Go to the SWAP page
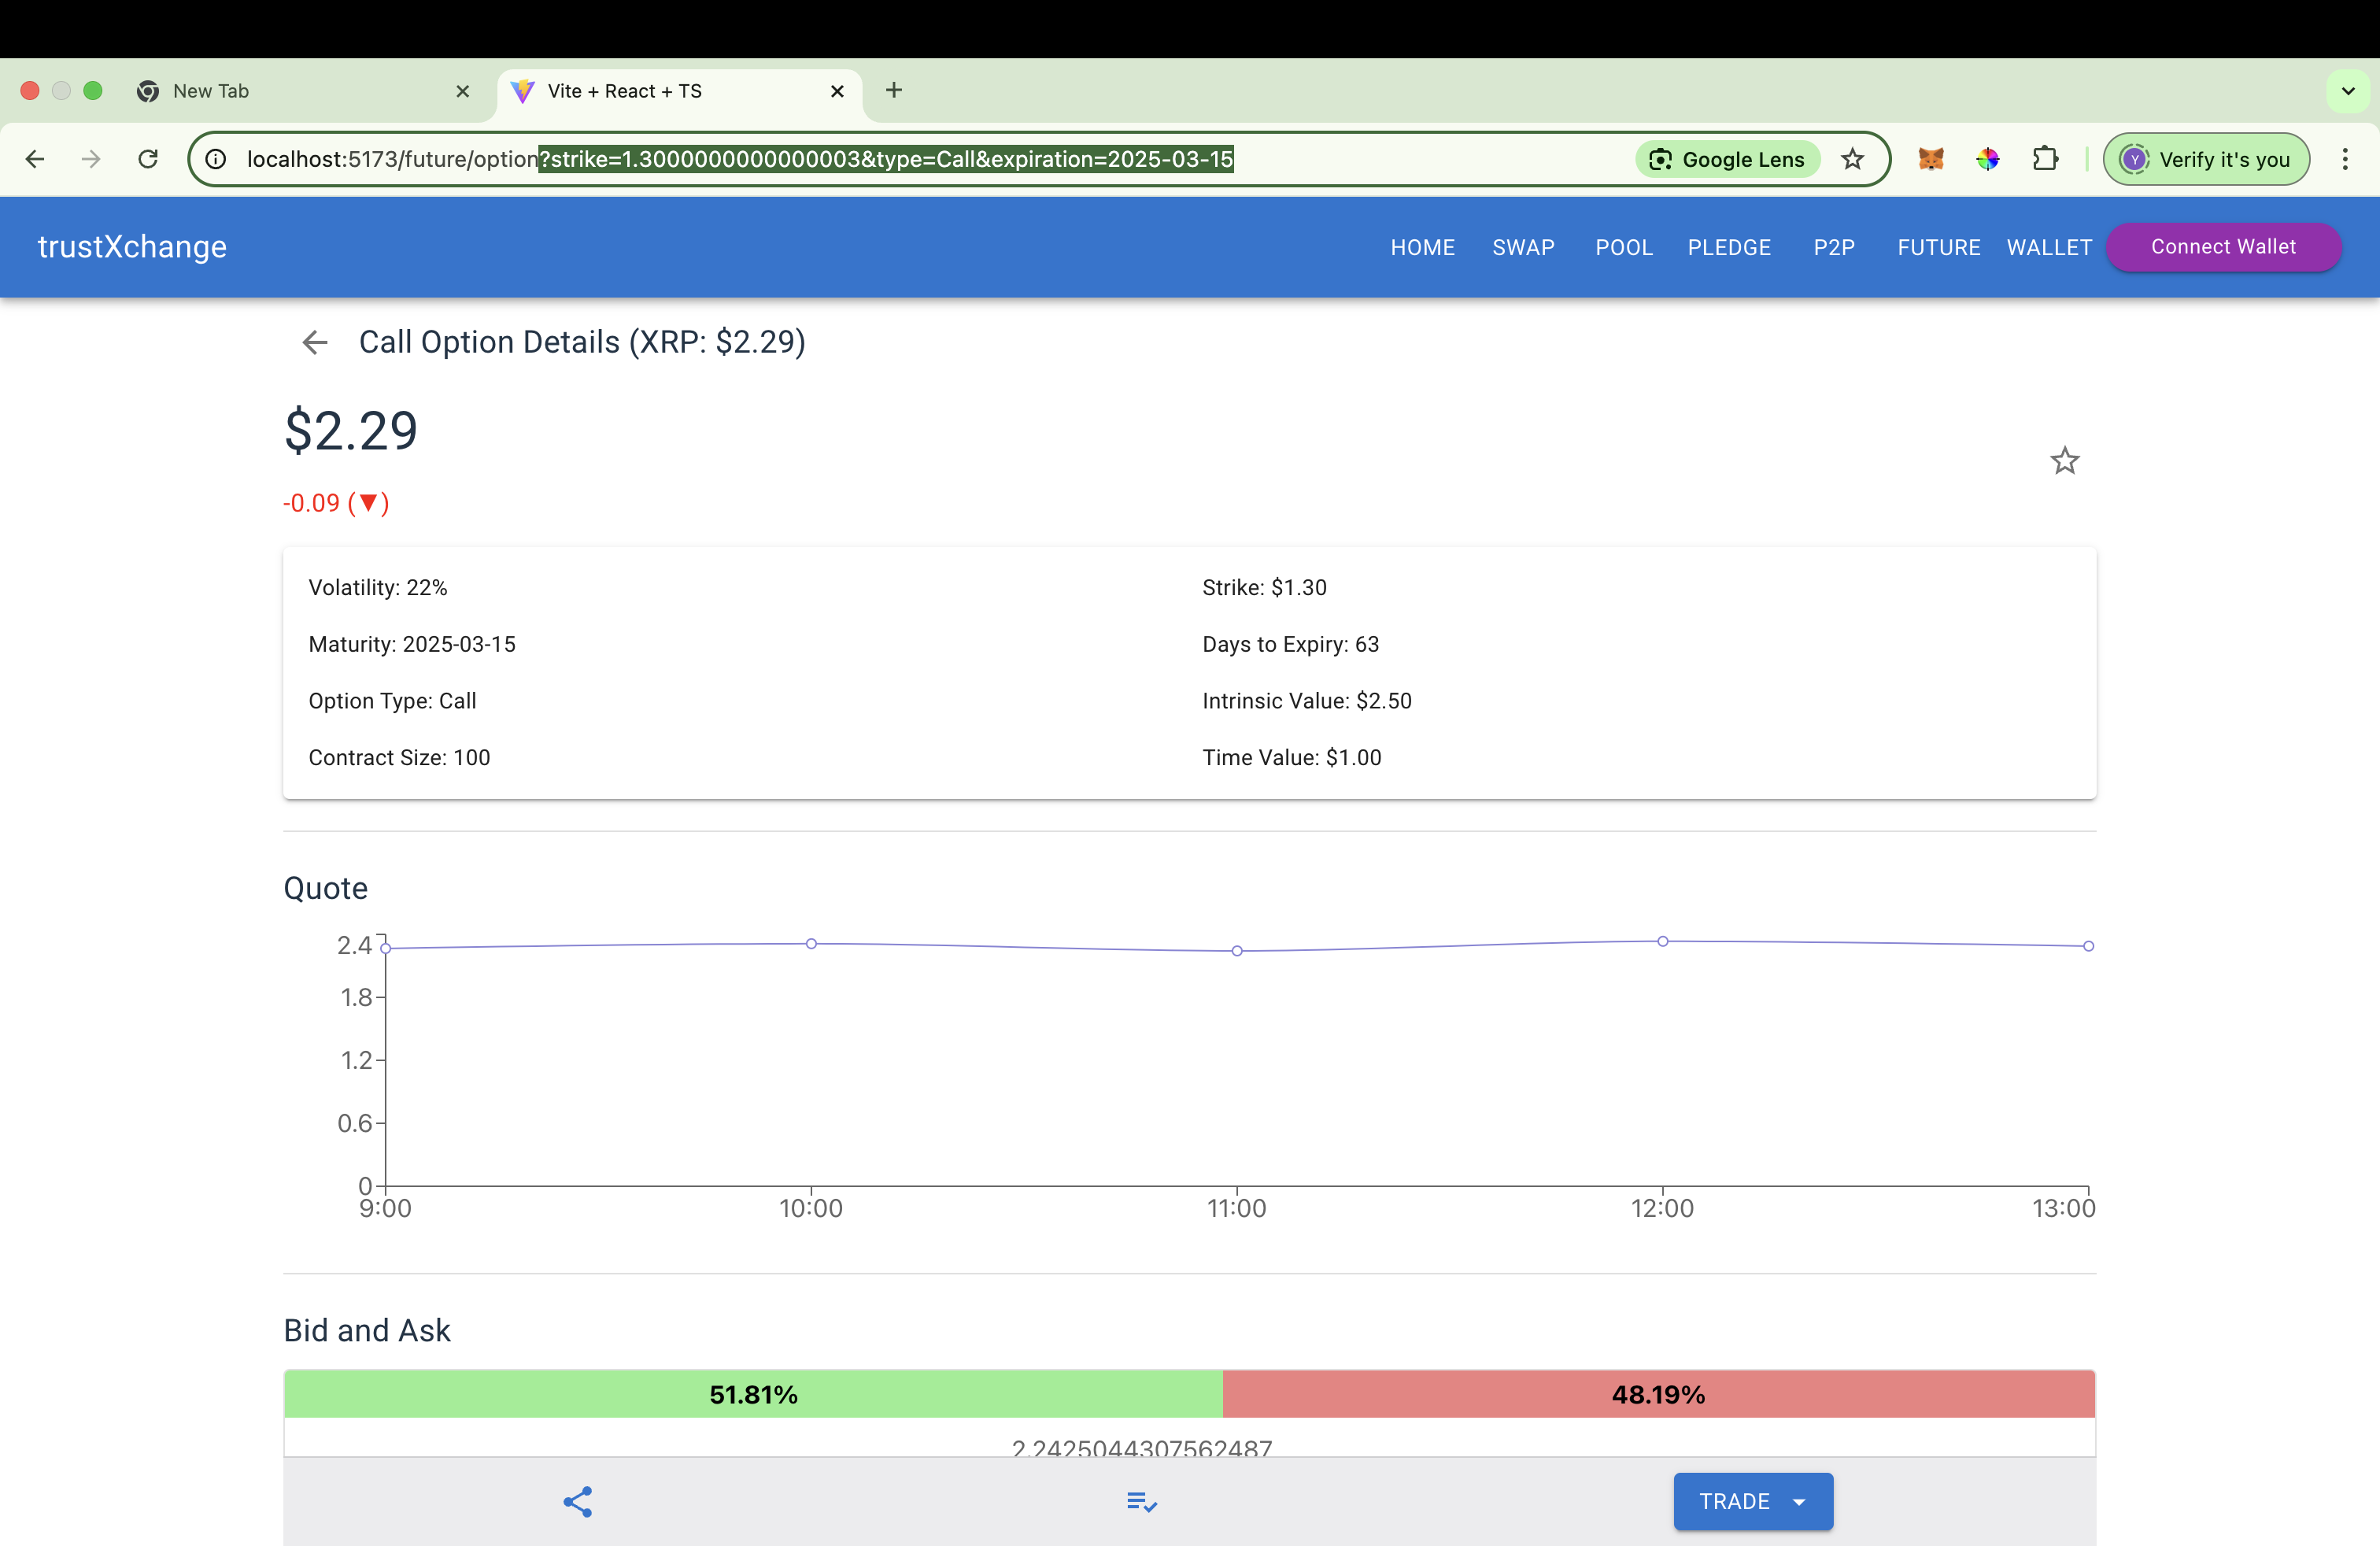Viewport: 2380px width, 1546px height. (1522, 247)
